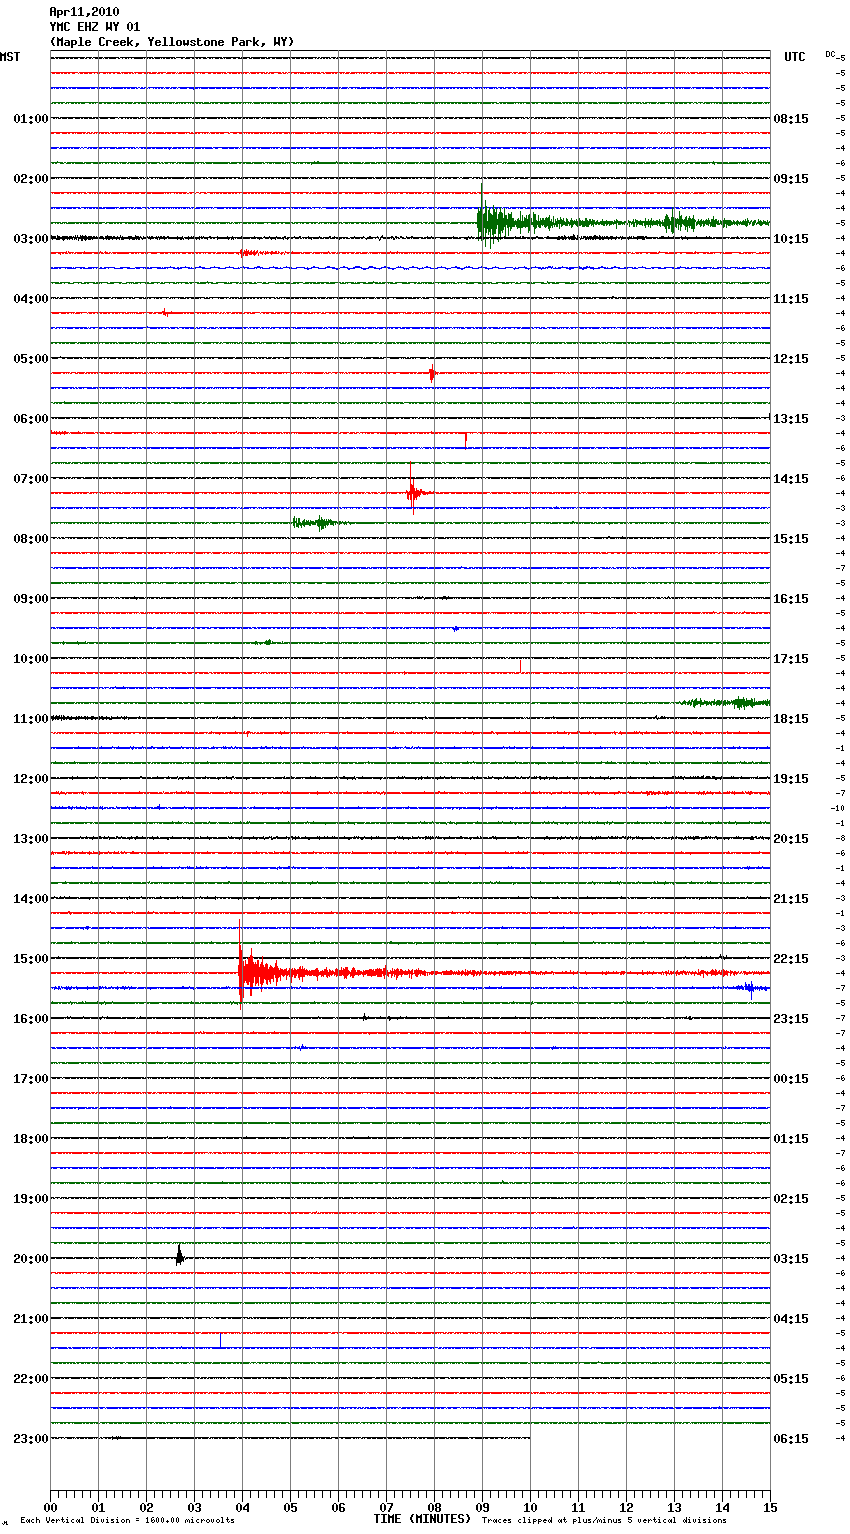Select the 07:00 MST time label
Viewport: 850px width, 1534px height.
(x=31, y=479)
